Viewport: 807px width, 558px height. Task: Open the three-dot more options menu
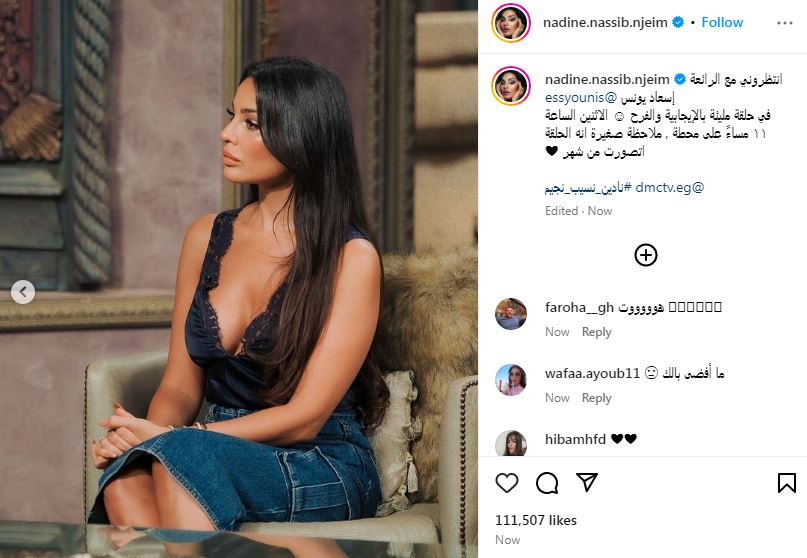click(784, 23)
